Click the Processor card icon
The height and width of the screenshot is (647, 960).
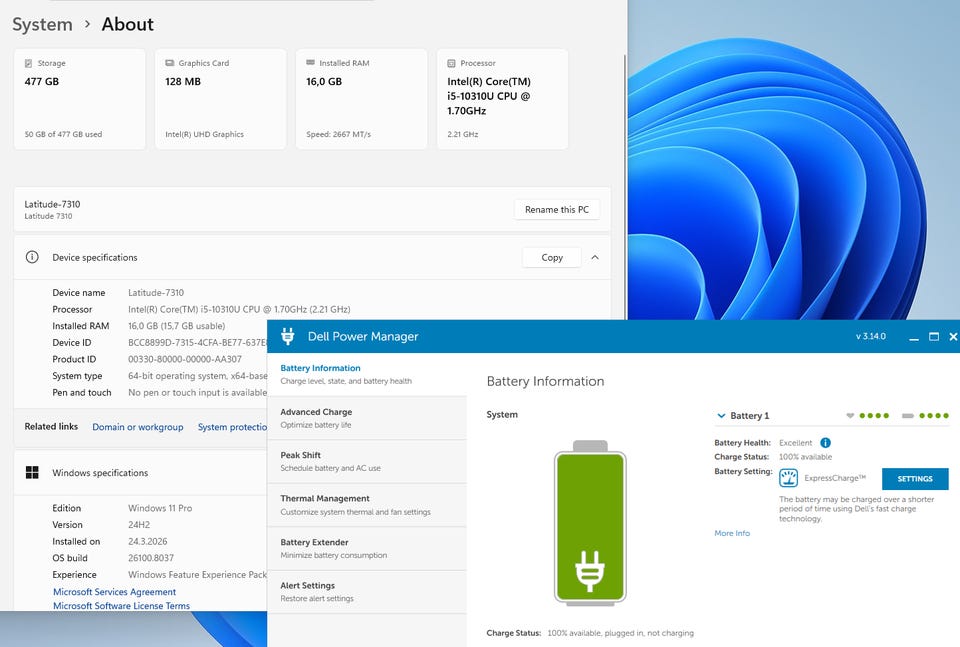[x=451, y=63]
